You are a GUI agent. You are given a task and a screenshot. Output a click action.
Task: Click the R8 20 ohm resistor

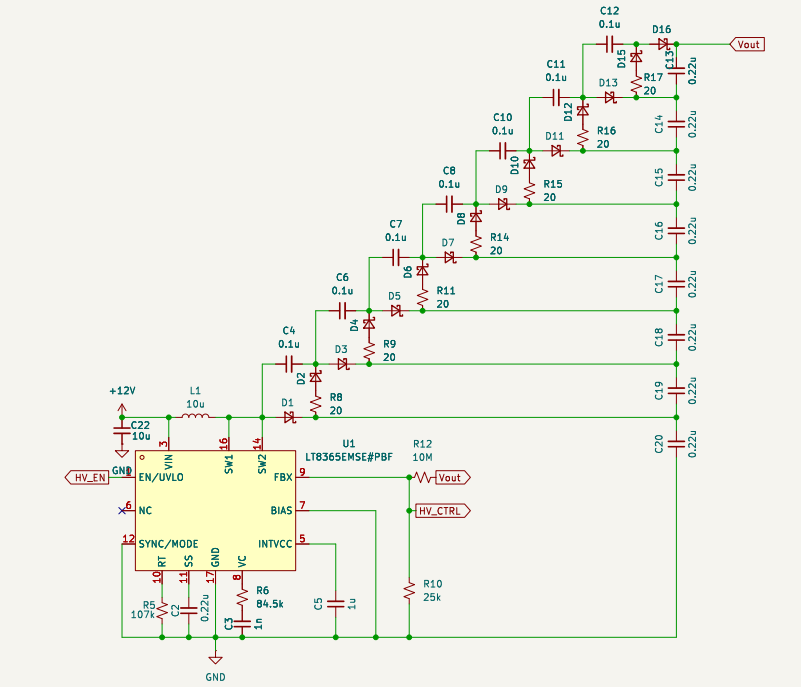click(316, 403)
